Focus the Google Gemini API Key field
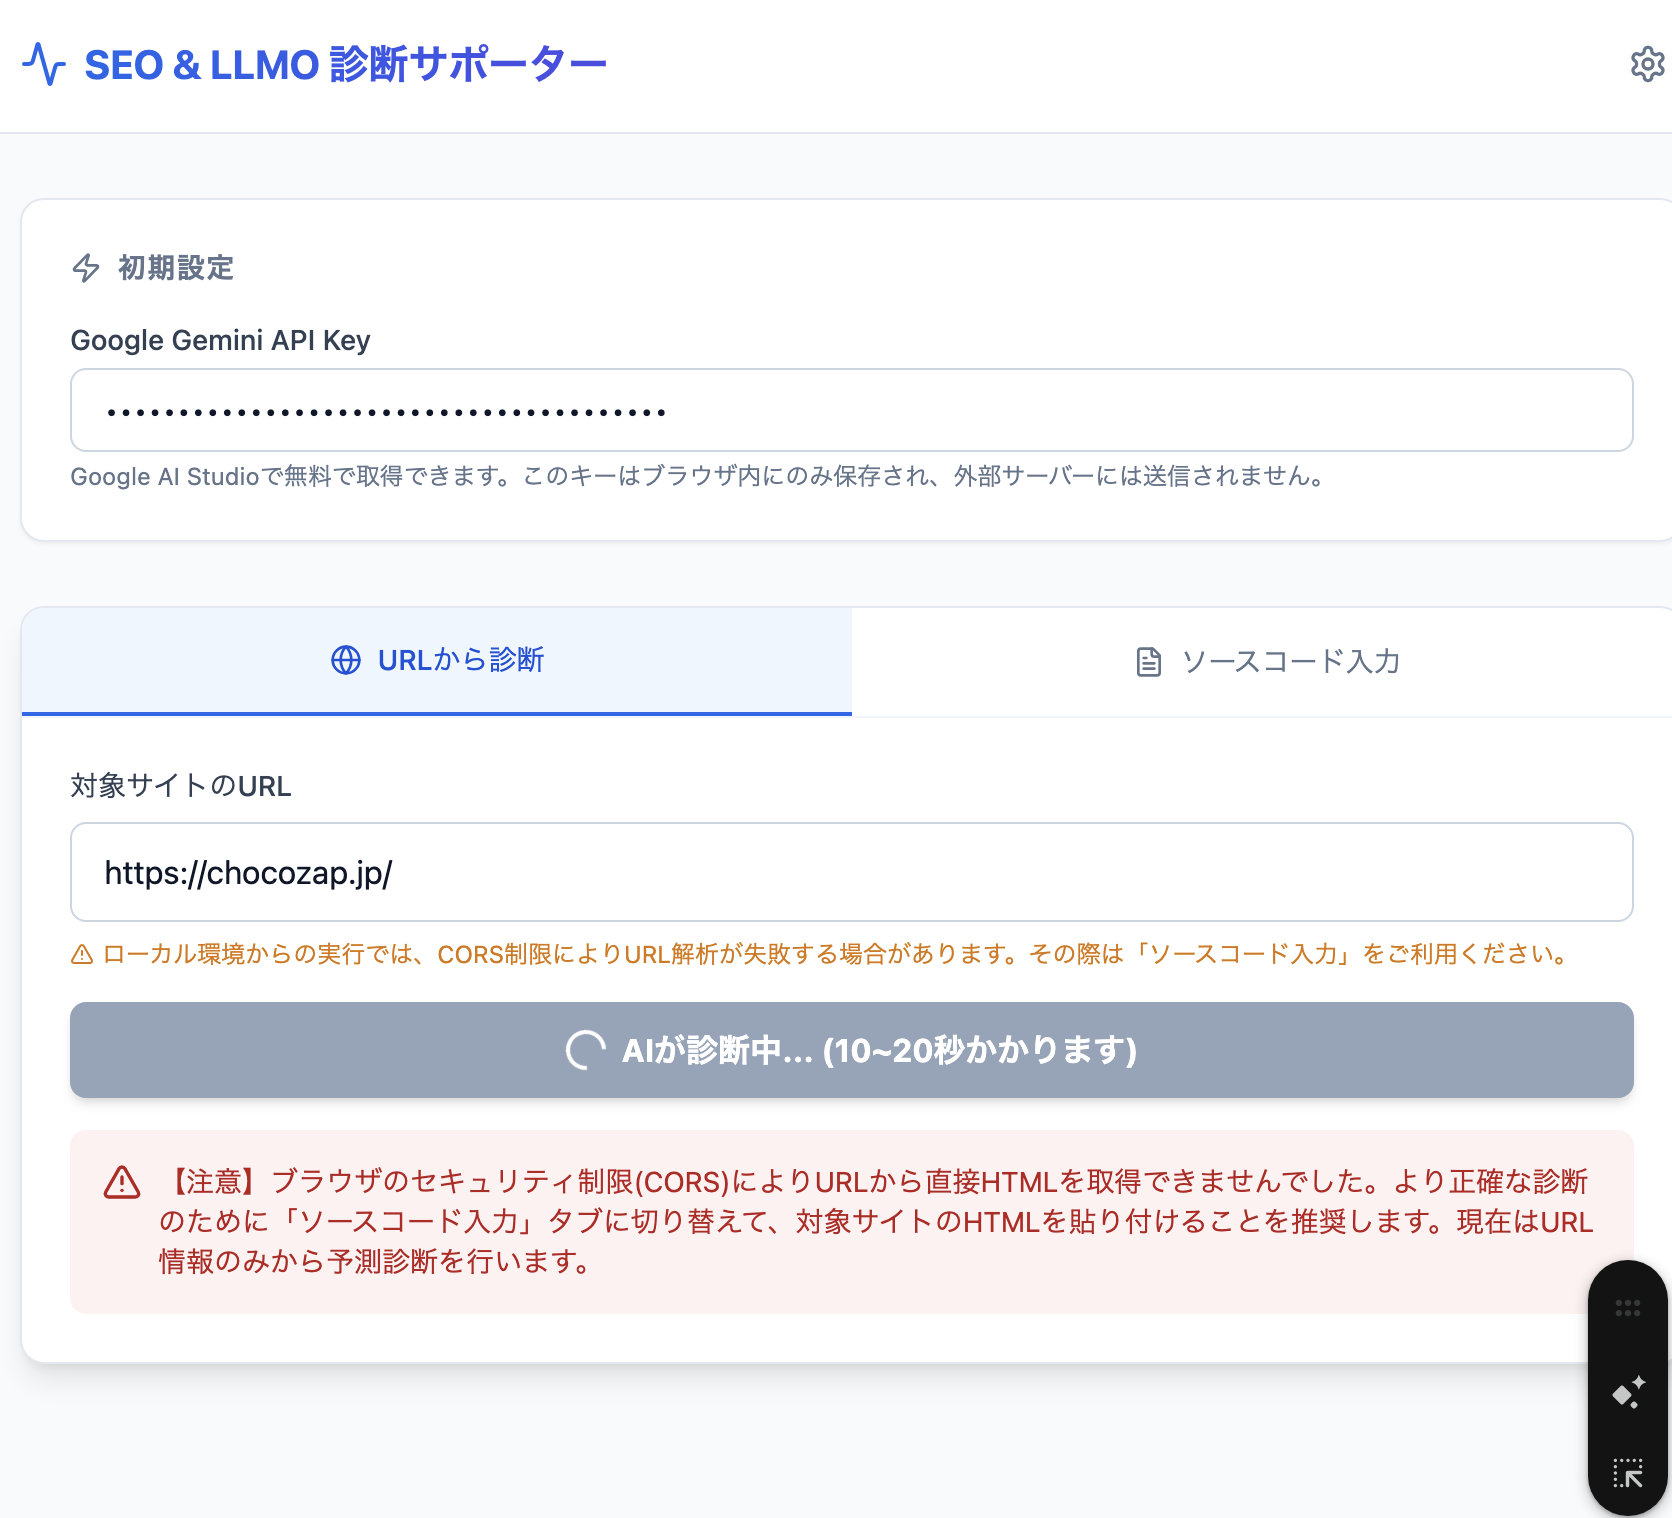 pos(849,410)
